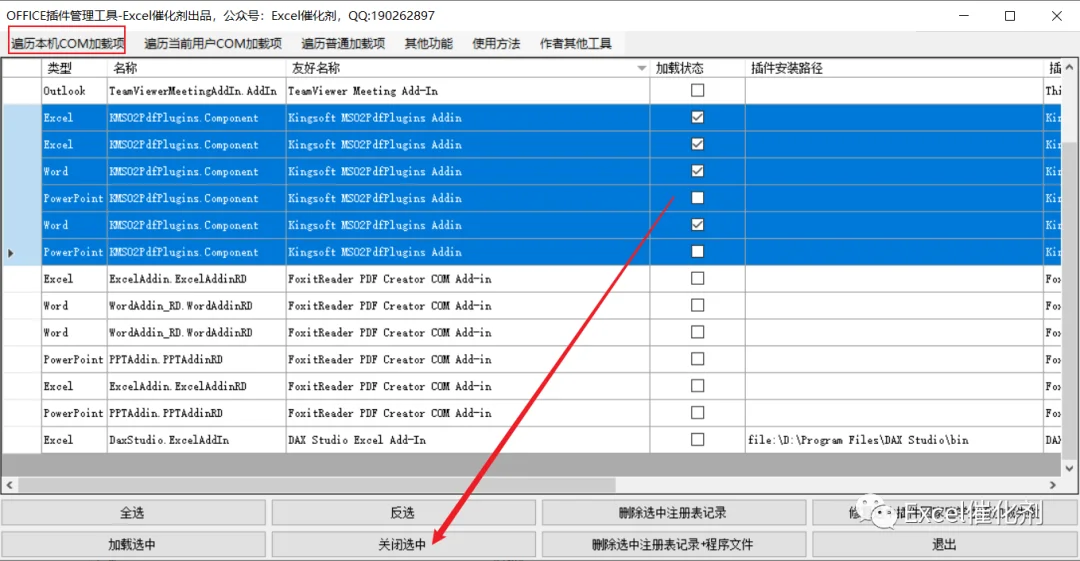
Task: Open the 作者其他工具 menu
Action: 575,43
